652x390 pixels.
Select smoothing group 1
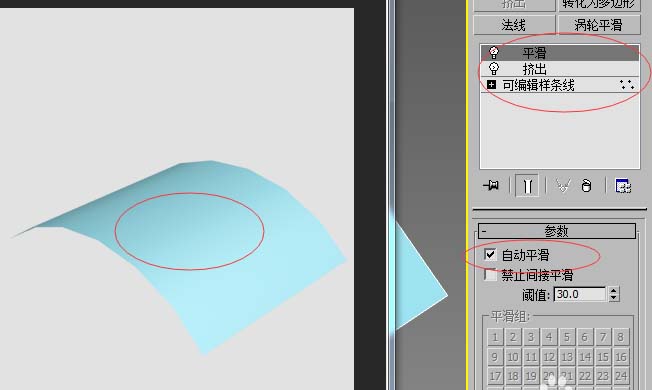tap(495, 337)
